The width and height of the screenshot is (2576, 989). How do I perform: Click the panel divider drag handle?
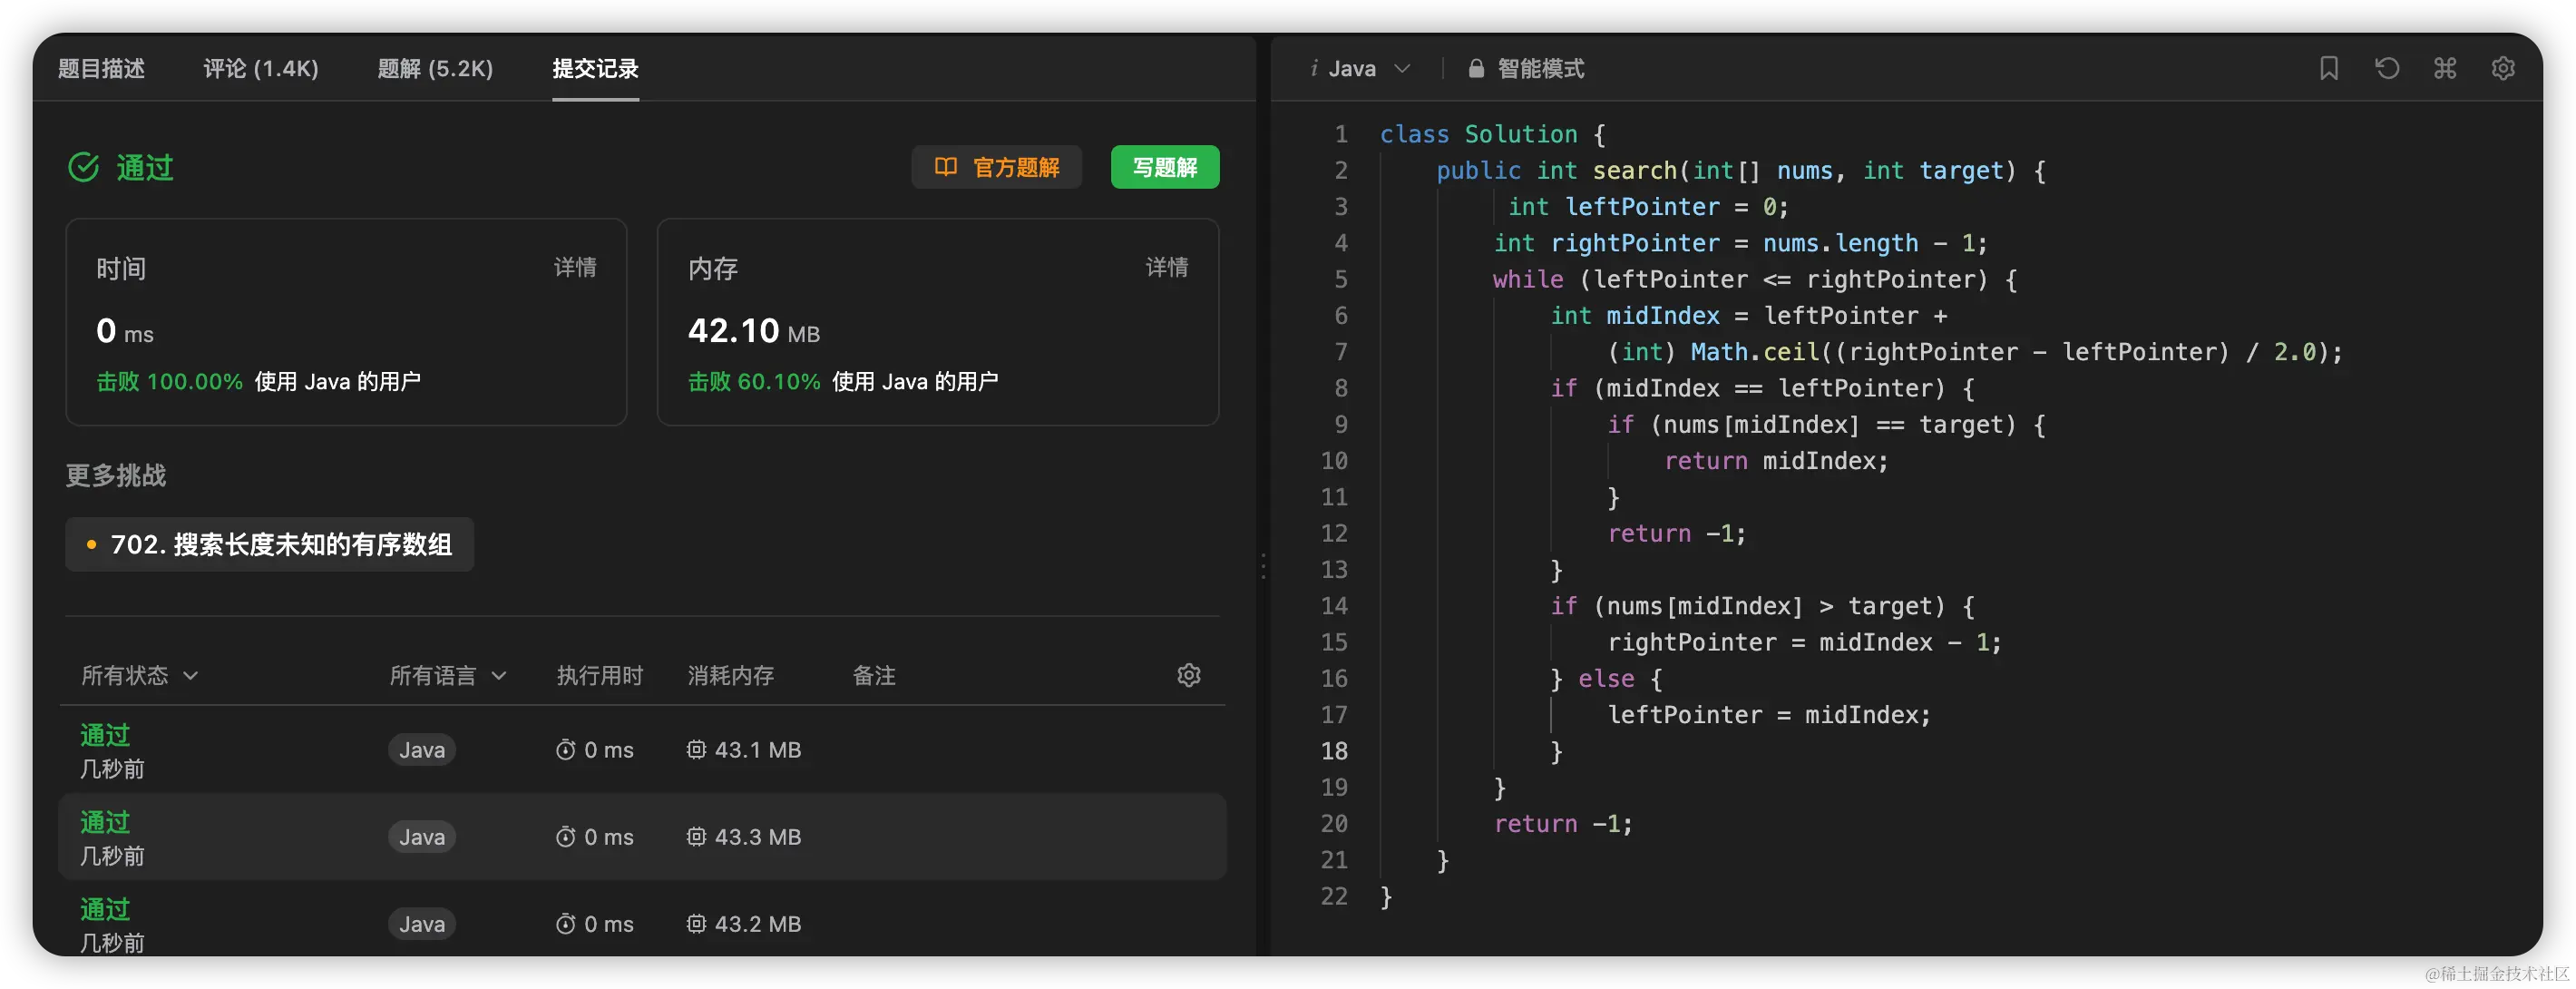point(1263,566)
